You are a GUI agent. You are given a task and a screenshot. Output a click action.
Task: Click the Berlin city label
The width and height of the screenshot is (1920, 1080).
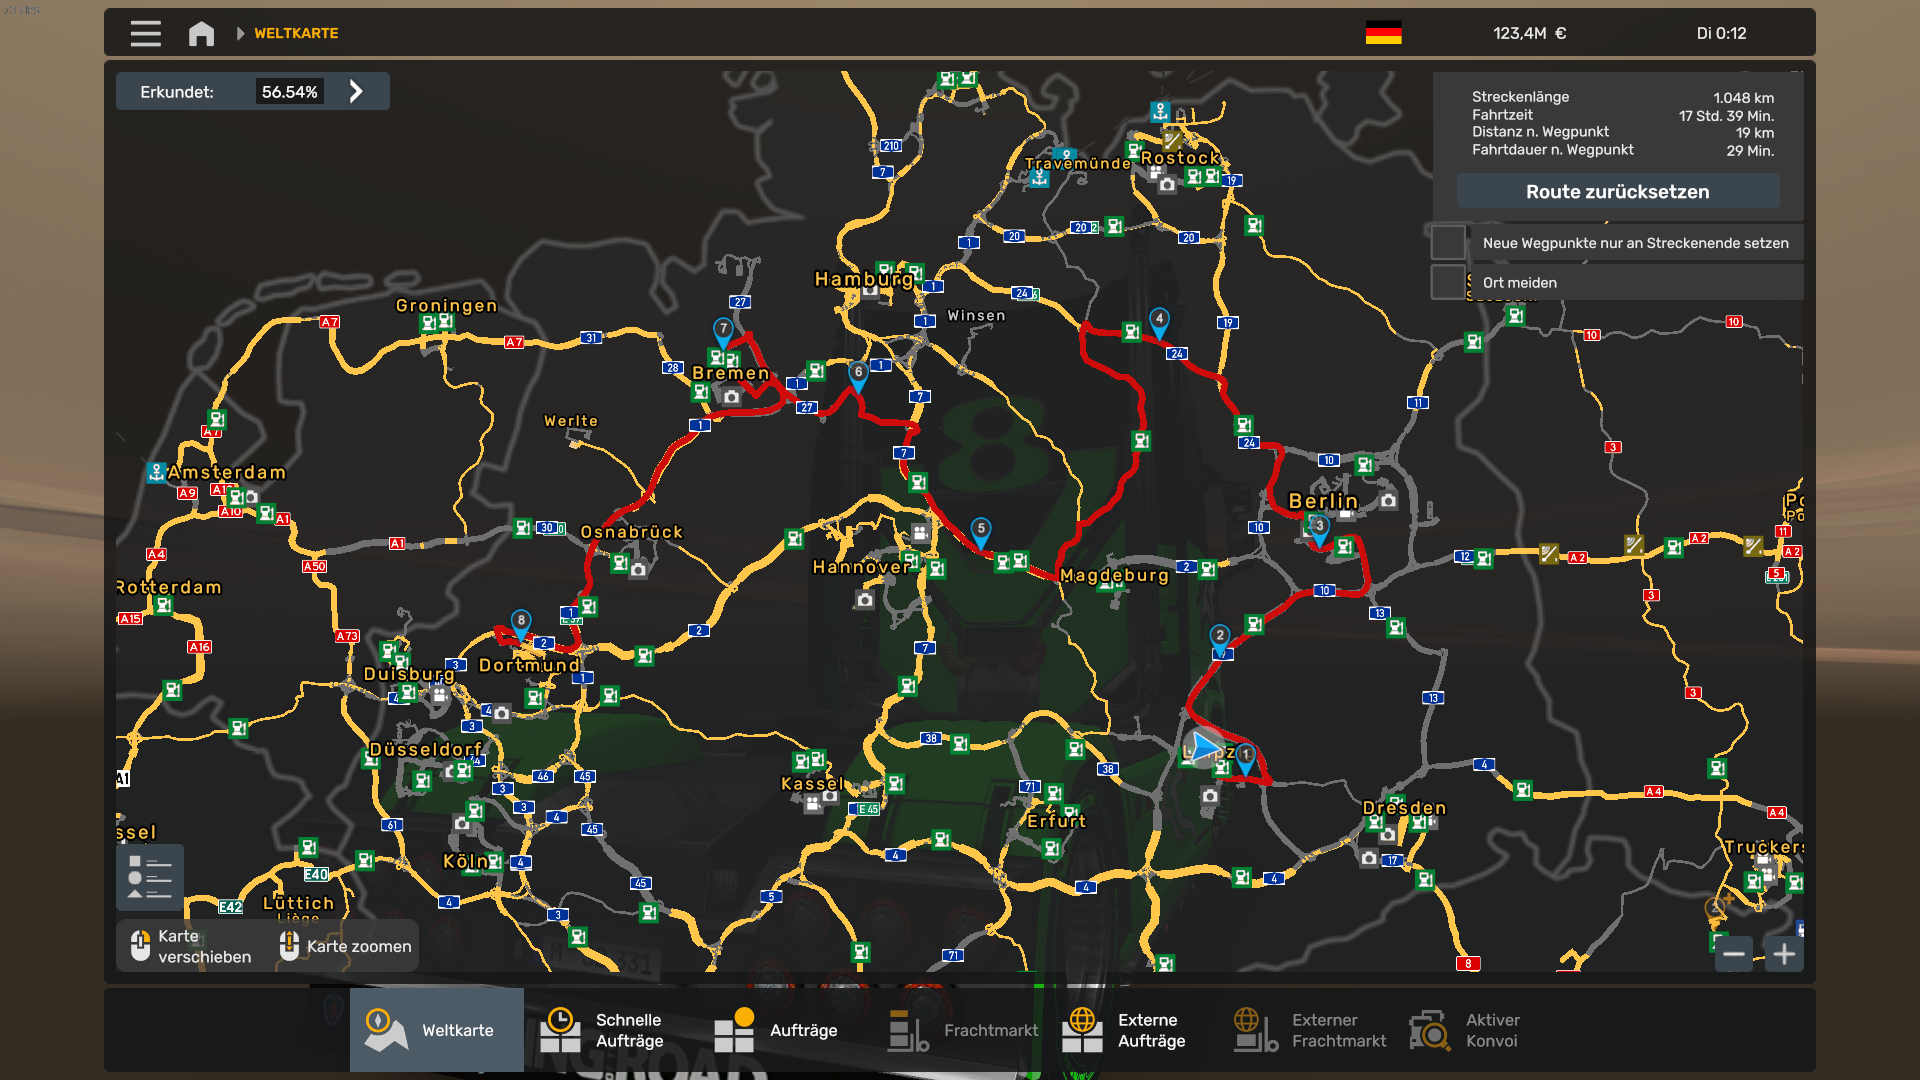coord(1323,501)
